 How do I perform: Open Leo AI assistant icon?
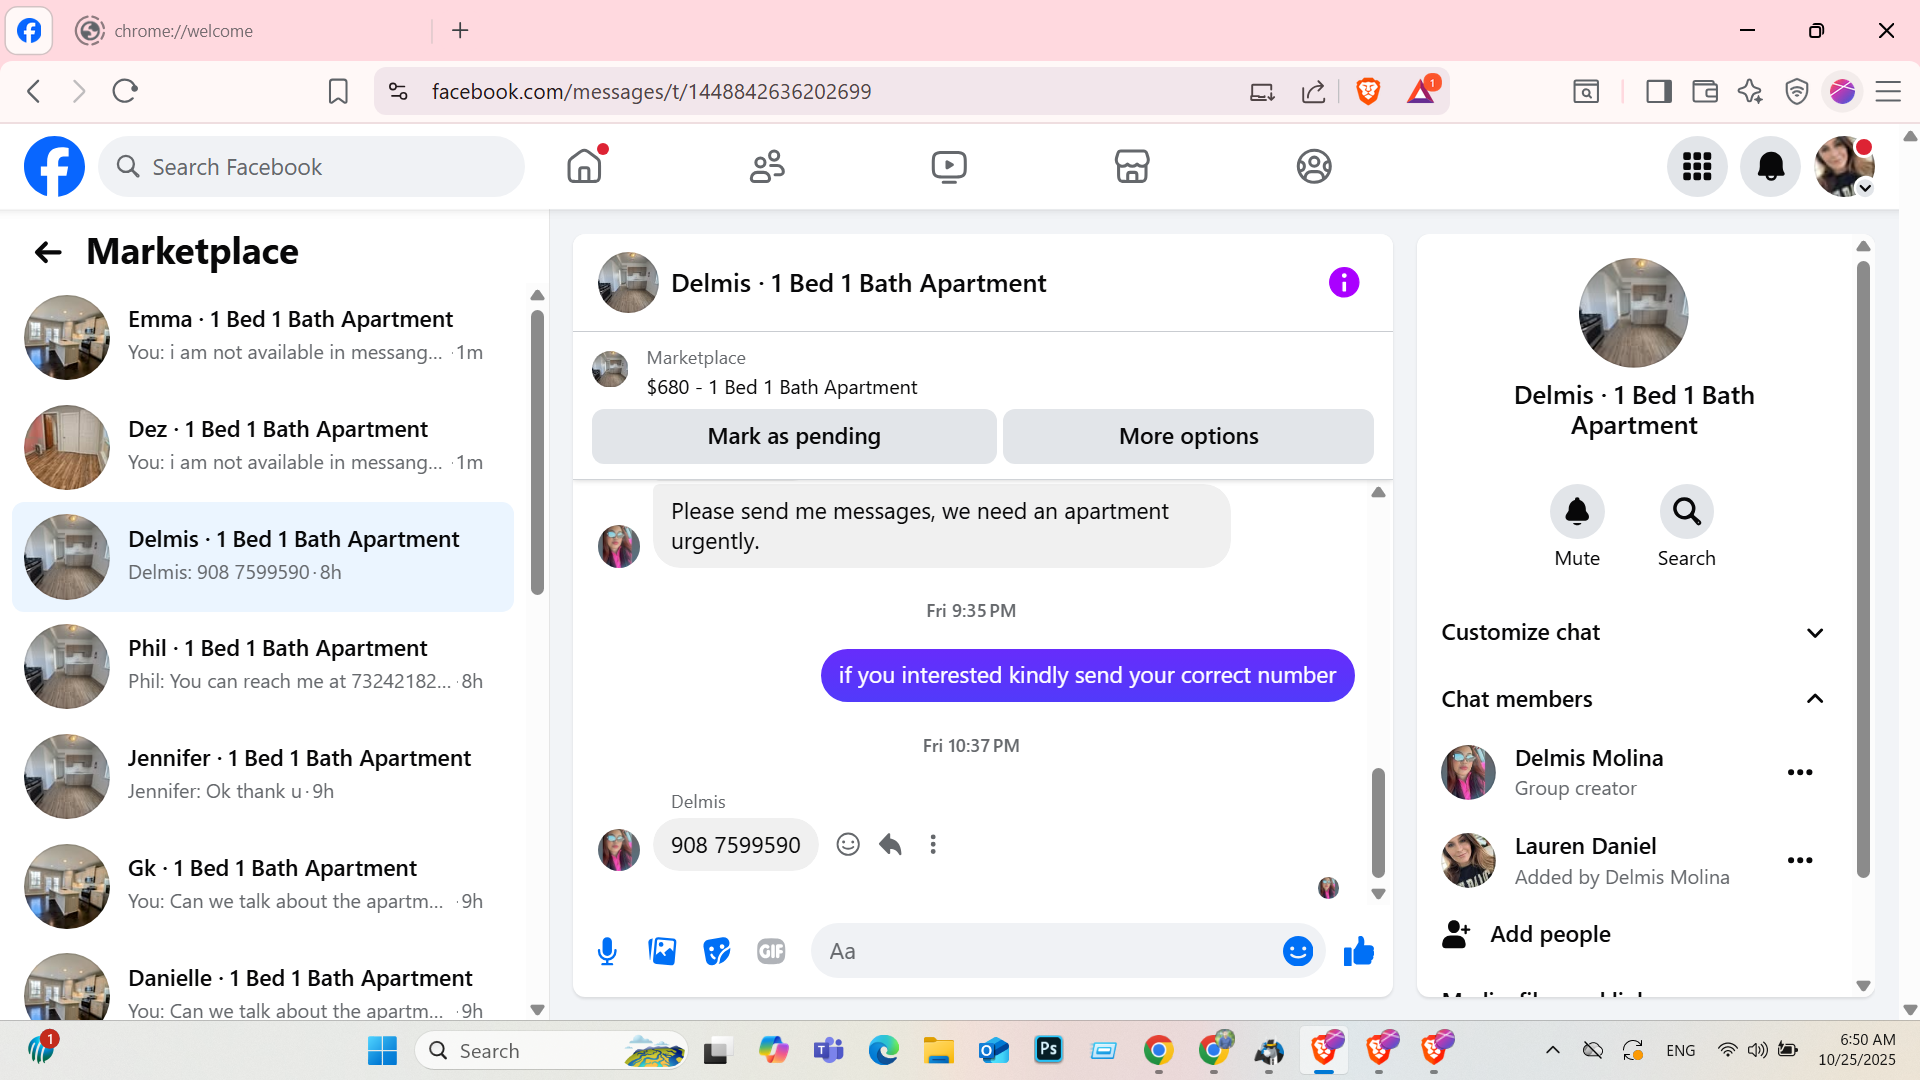[x=1750, y=92]
